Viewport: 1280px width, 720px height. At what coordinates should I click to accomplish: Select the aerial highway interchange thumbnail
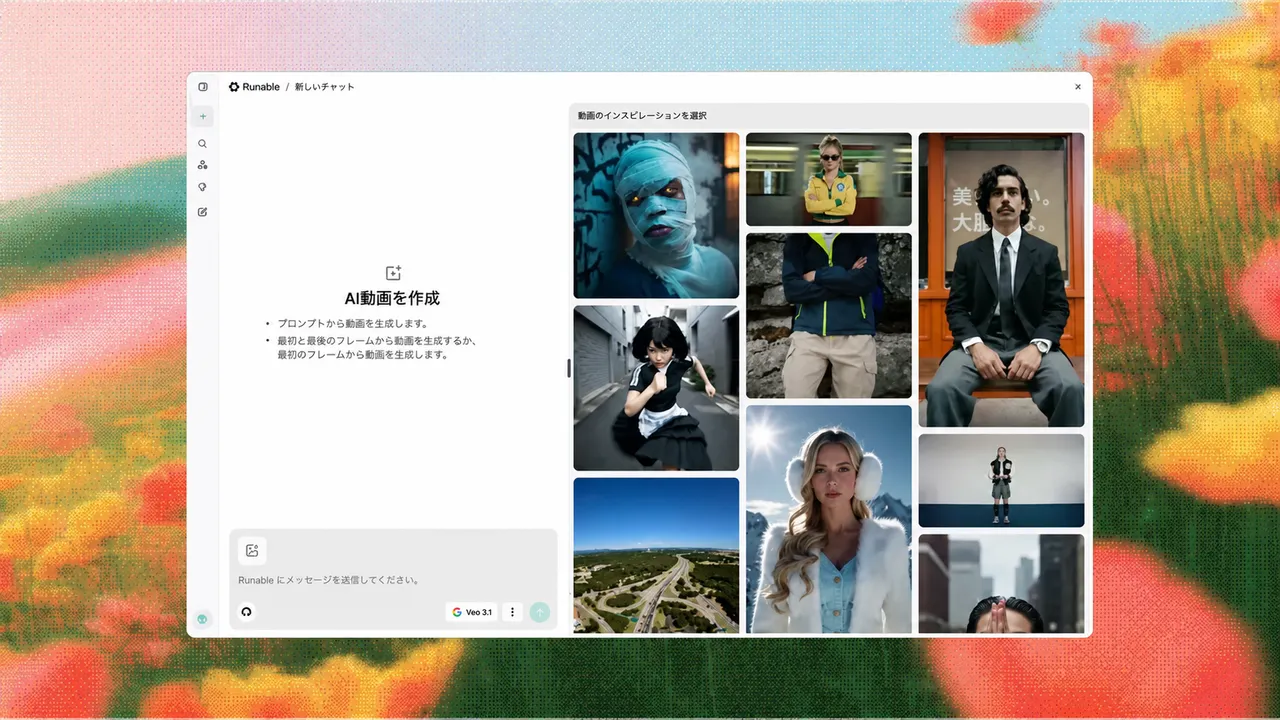656,555
